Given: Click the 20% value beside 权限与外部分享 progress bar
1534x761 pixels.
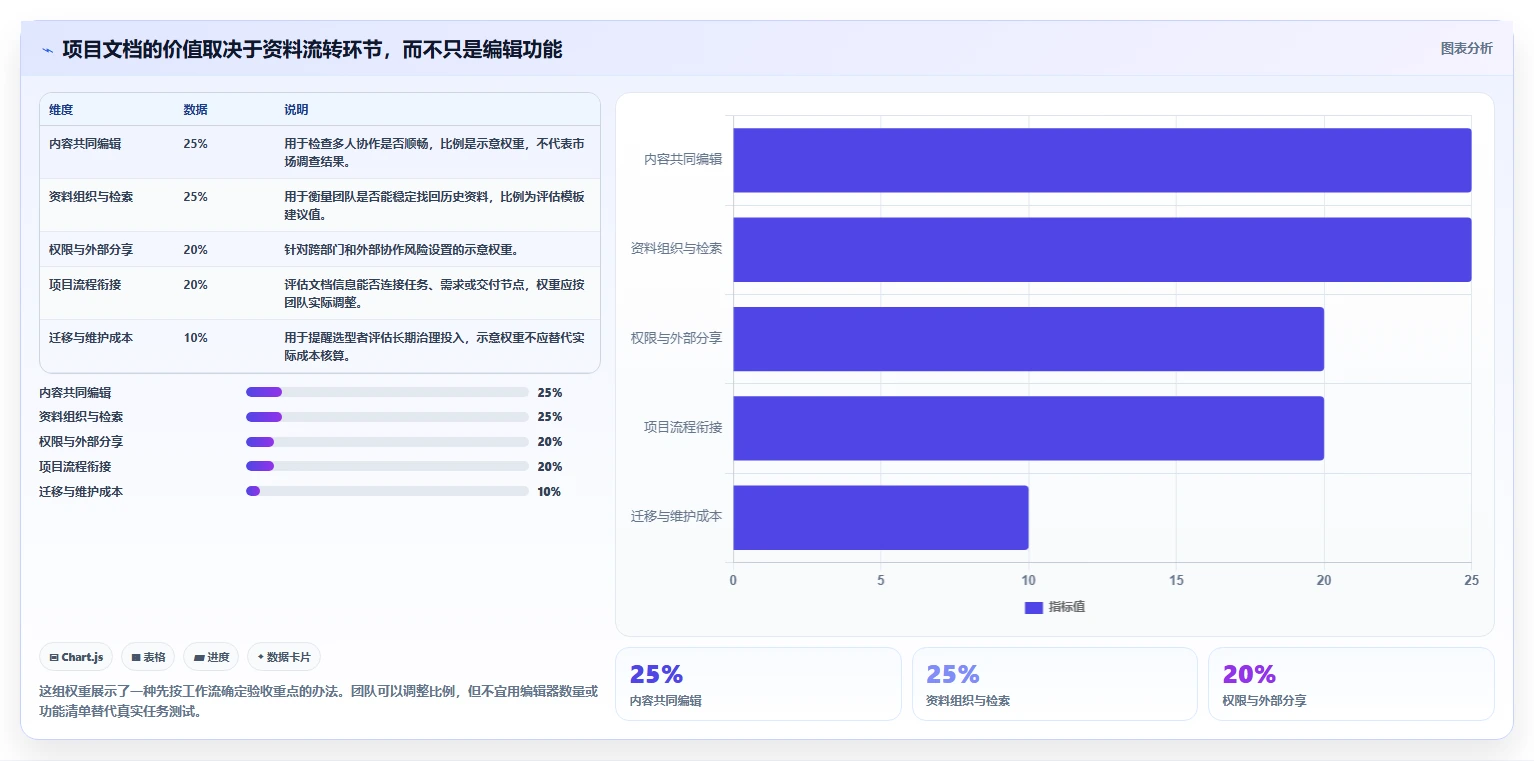Looking at the screenshot, I should point(550,442).
